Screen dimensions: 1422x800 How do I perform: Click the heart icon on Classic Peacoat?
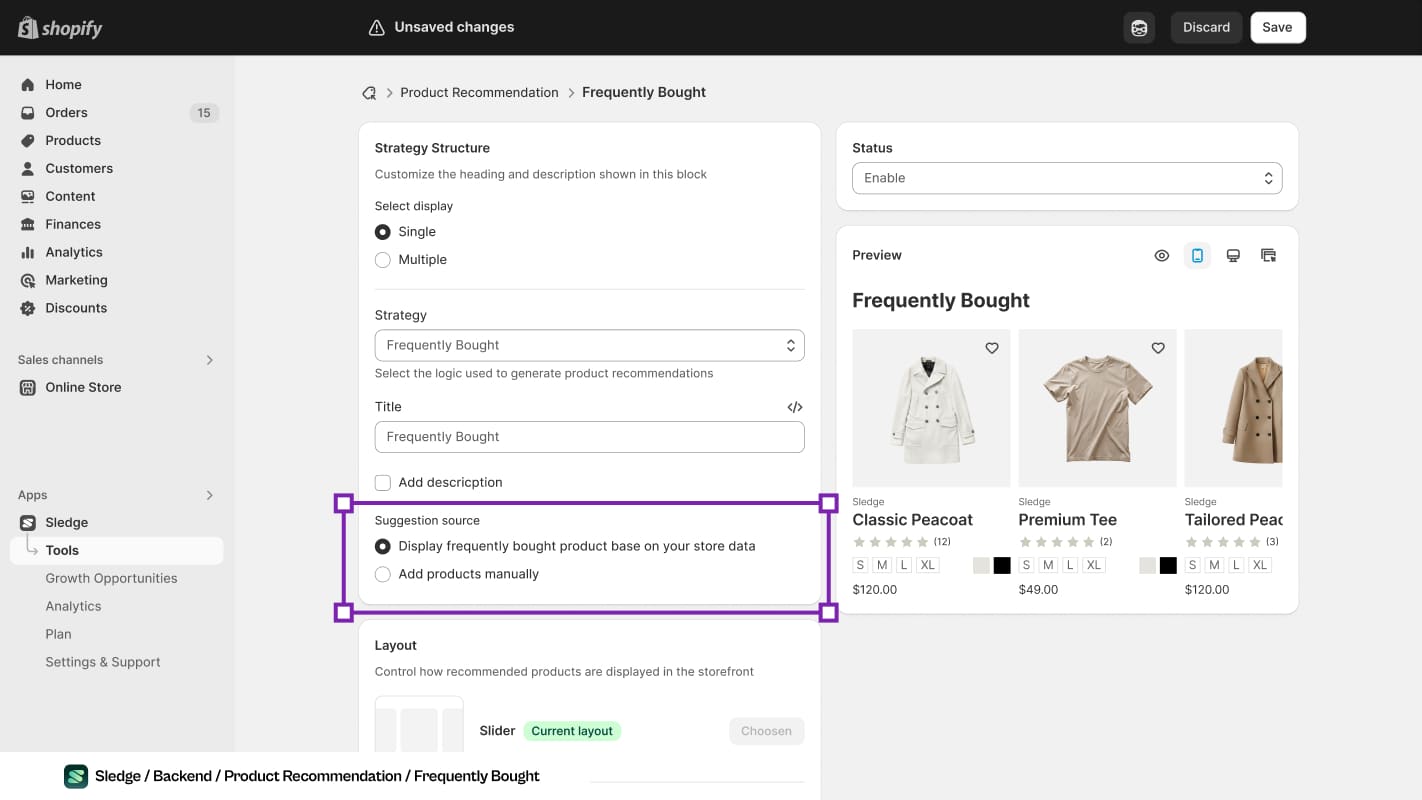(x=992, y=348)
